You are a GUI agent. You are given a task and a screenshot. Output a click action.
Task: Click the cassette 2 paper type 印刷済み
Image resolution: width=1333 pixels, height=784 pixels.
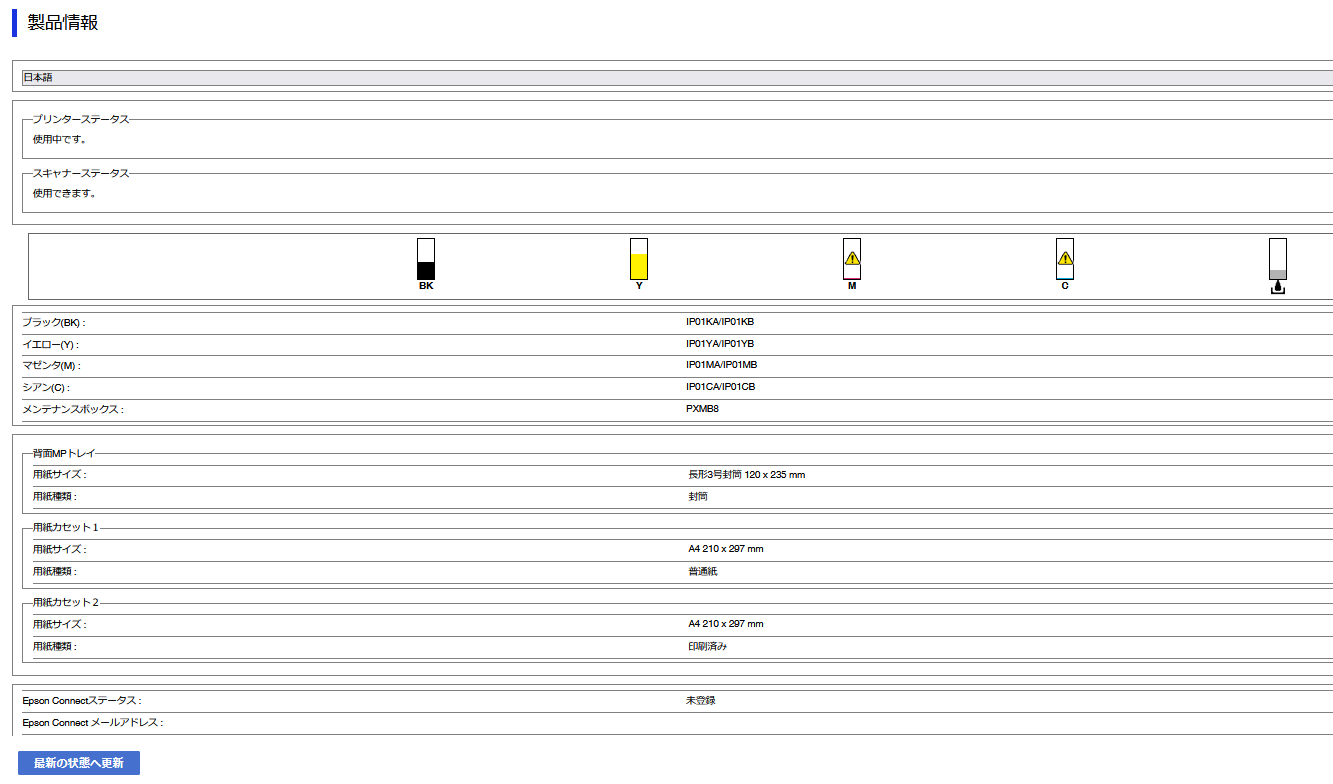[707, 647]
